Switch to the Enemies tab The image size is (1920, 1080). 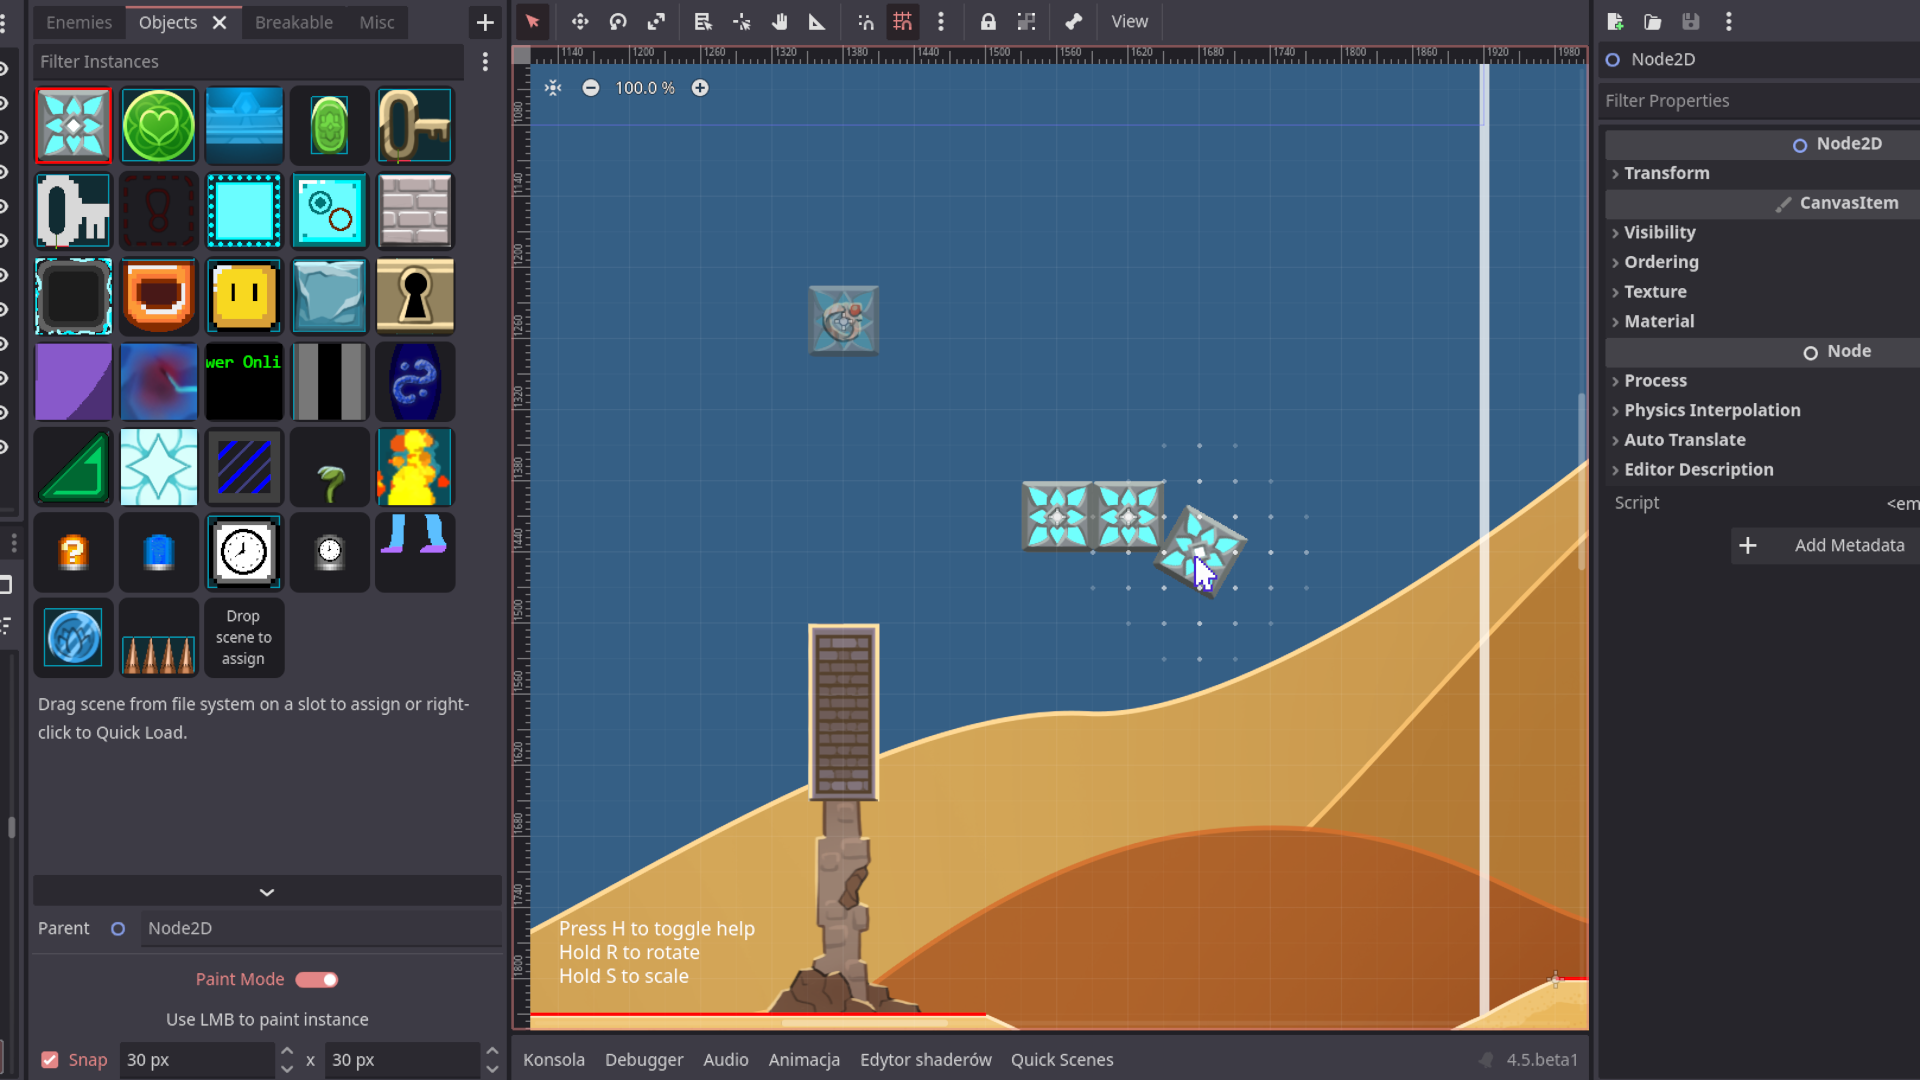point(79,22)
